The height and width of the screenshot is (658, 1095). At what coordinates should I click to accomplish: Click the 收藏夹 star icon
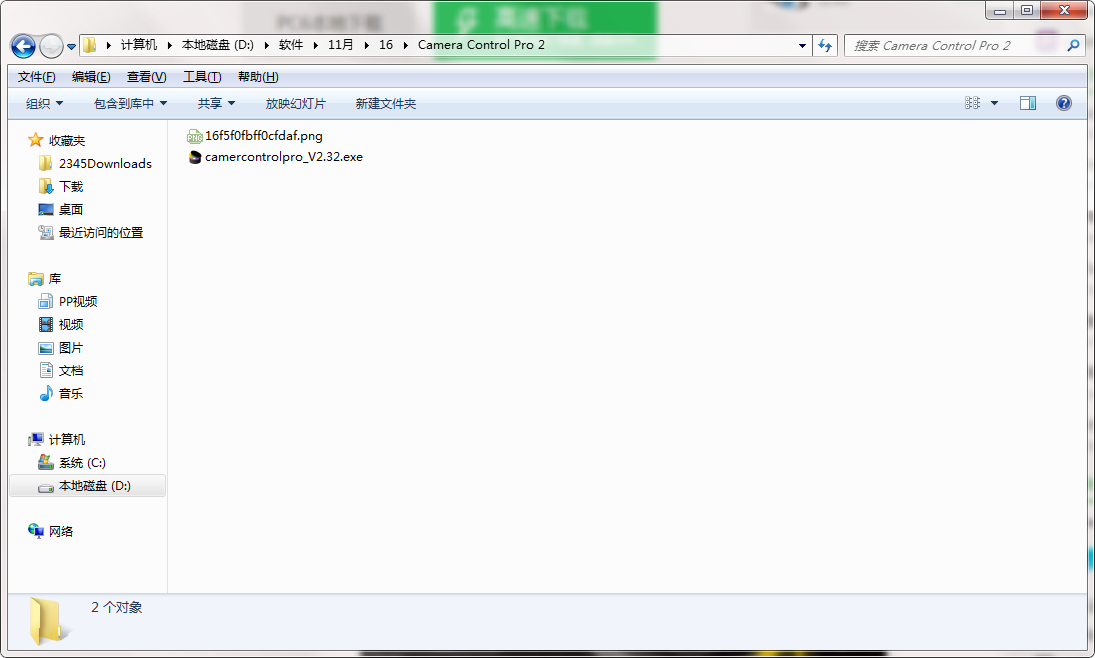pos(36,140)
